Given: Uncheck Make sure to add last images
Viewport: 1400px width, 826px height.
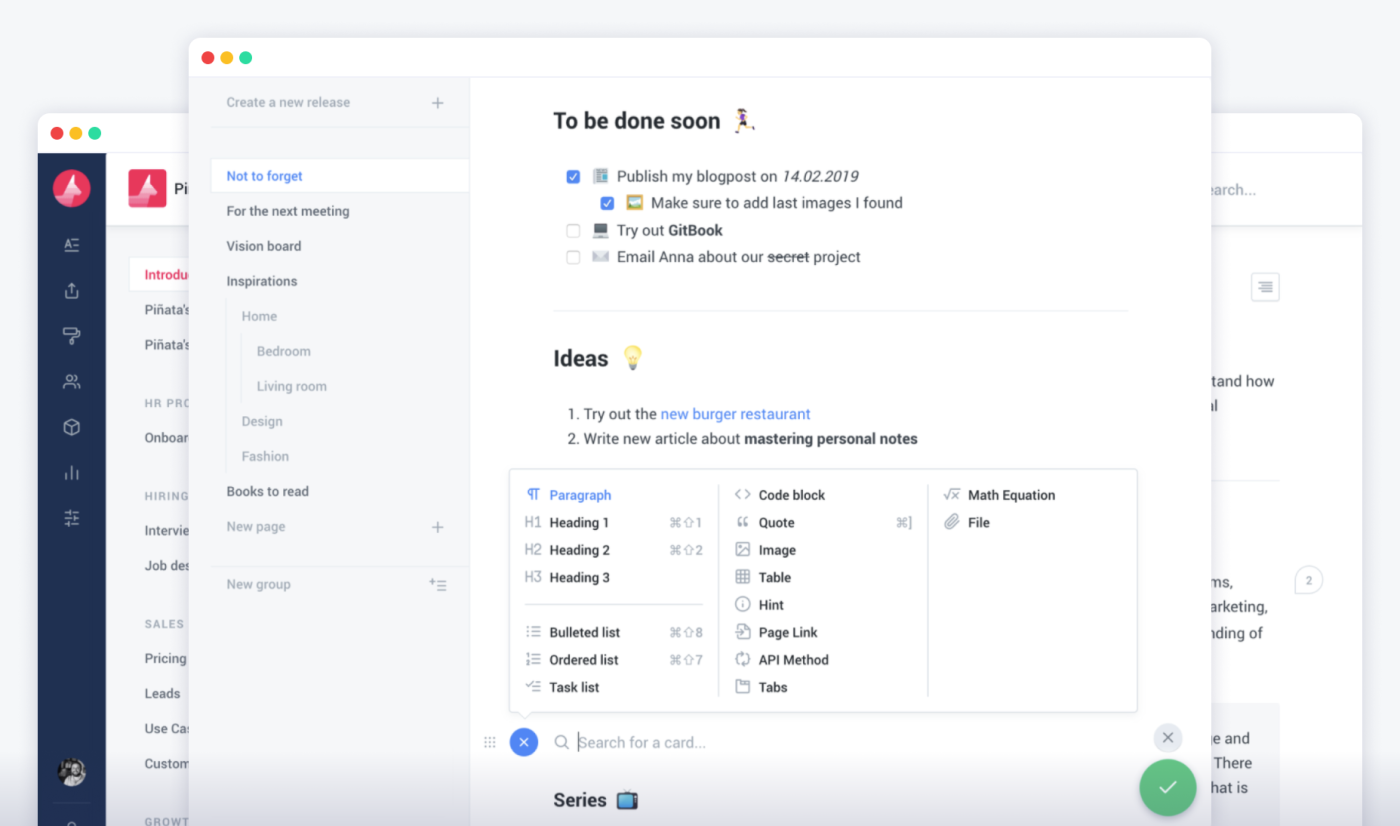Looking at the screenshot, I should point(607,203).
